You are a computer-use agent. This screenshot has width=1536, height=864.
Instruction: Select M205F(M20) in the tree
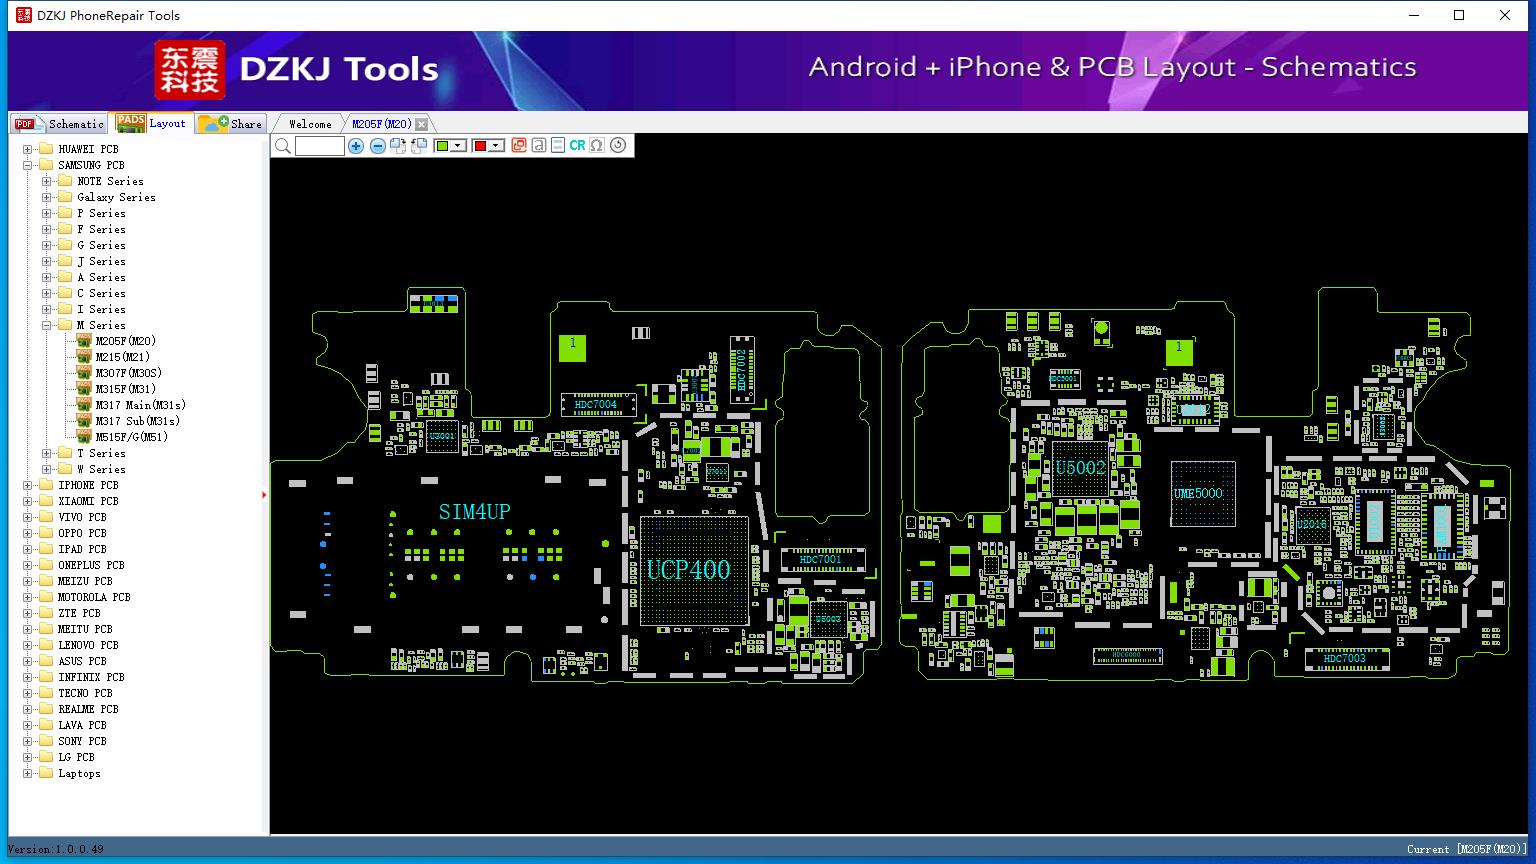point(125,341)
